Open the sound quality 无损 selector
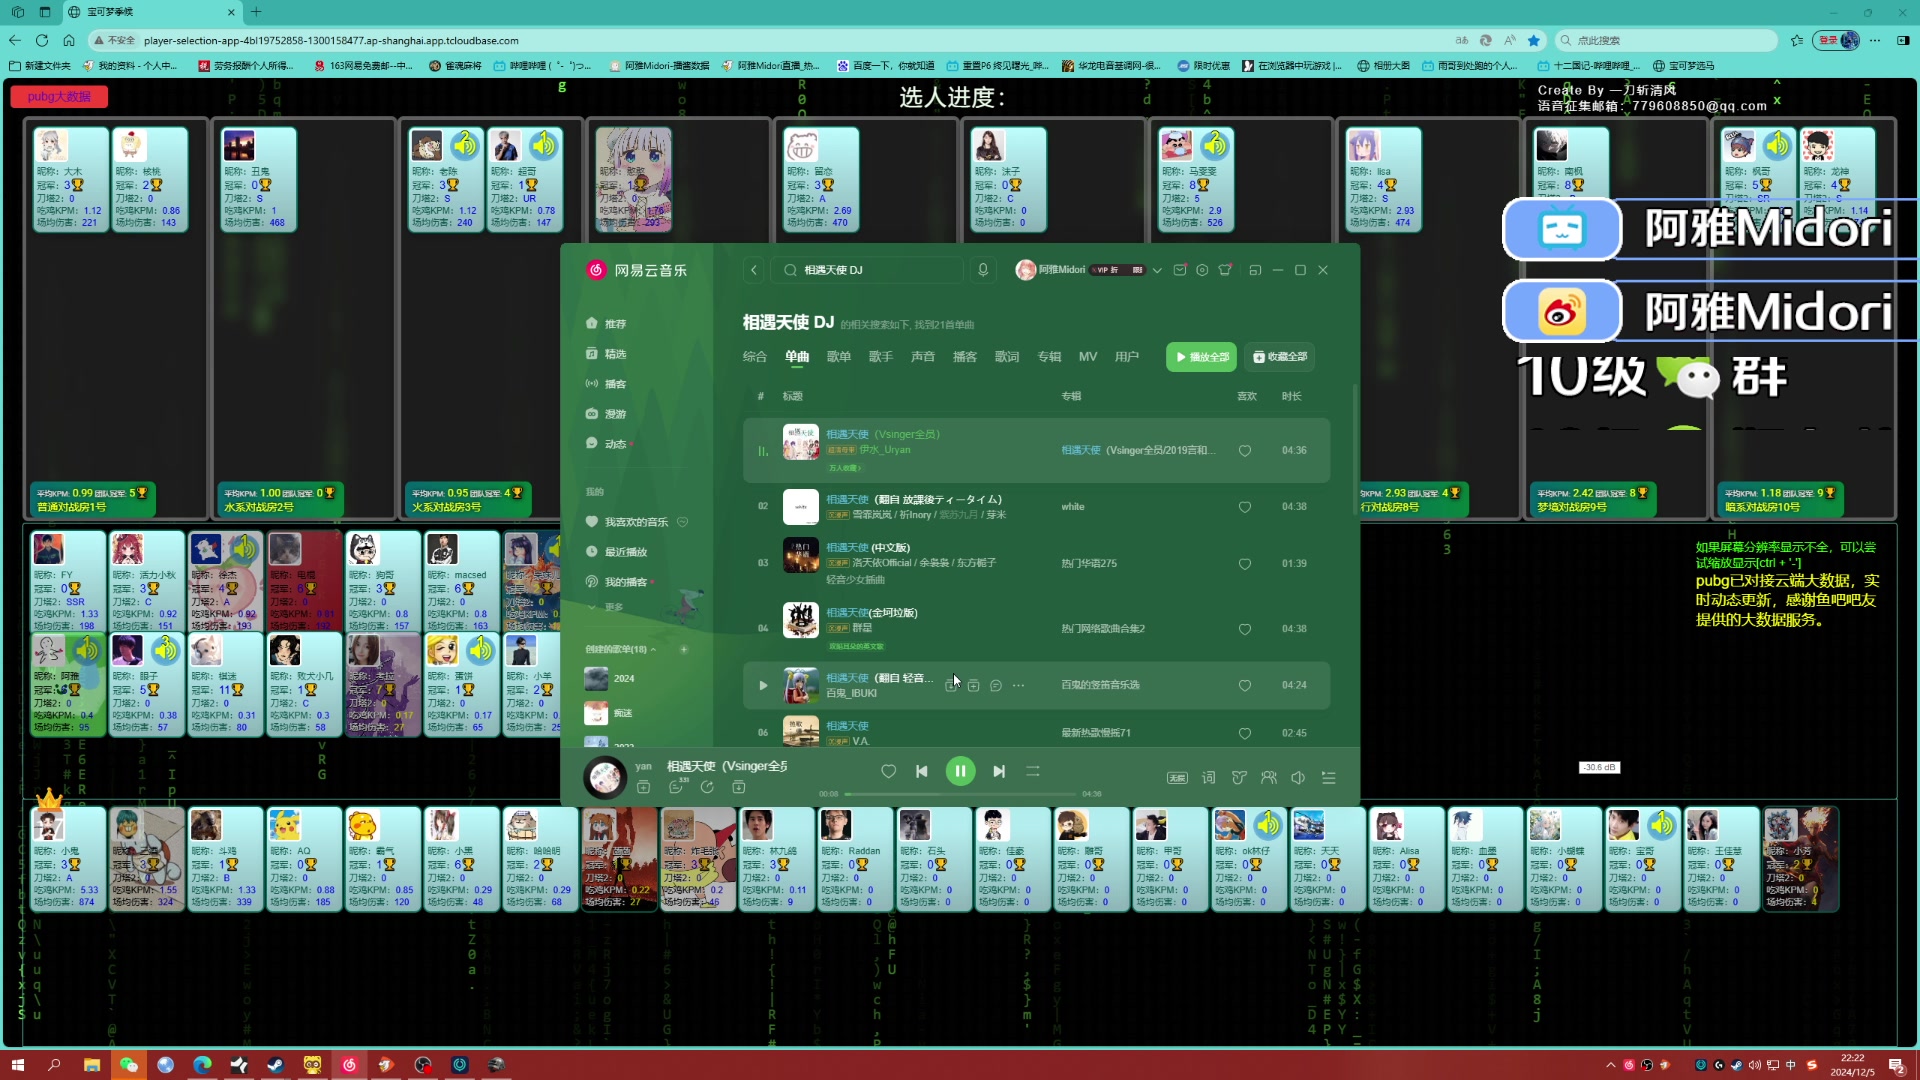The height and width of the screenshot is (1080, 1920). pyautogui.click(x=1177, y=777)
